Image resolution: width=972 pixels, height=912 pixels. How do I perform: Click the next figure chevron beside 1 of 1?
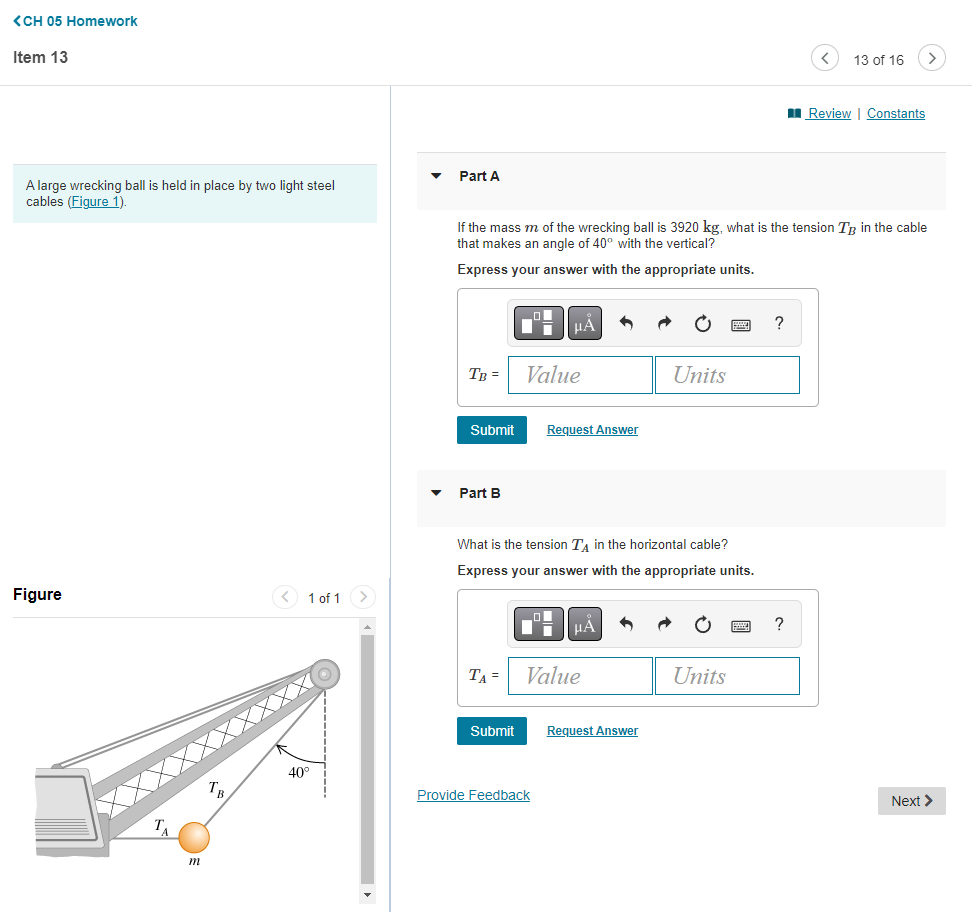[362, 597]
